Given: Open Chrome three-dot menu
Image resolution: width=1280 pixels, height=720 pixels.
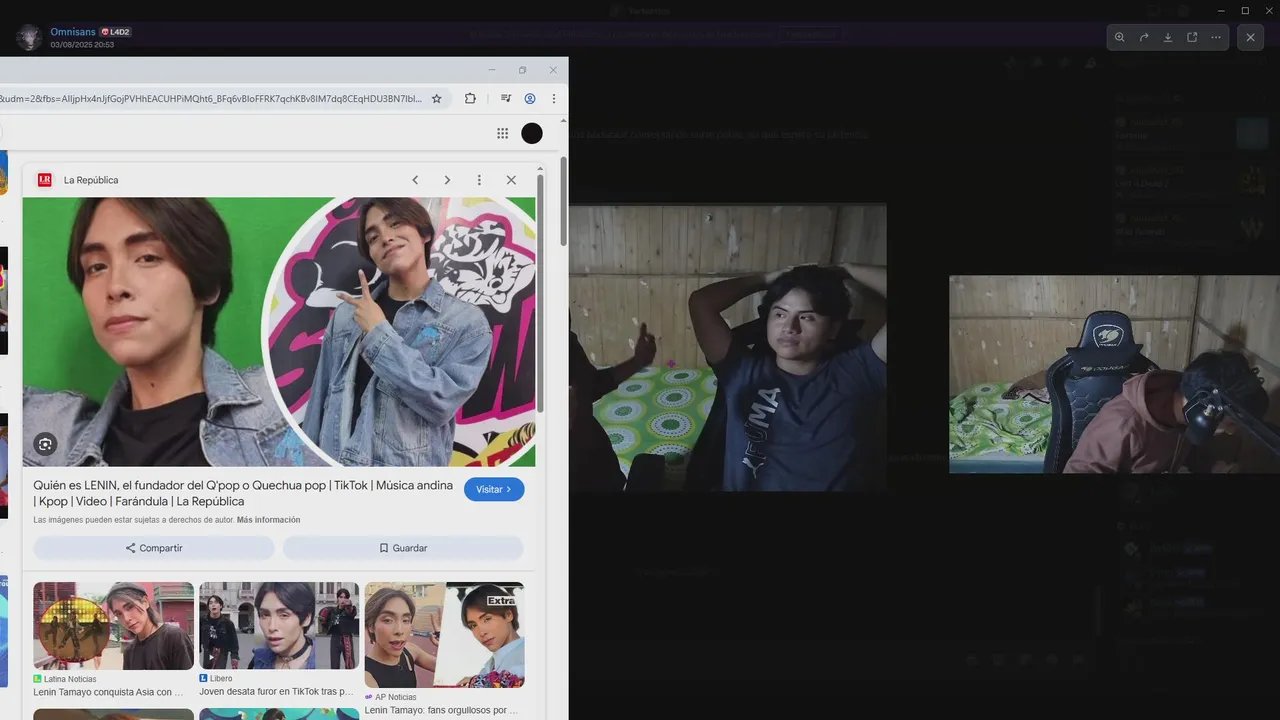Looking at the screenshot, I should [x=554, y=99].
